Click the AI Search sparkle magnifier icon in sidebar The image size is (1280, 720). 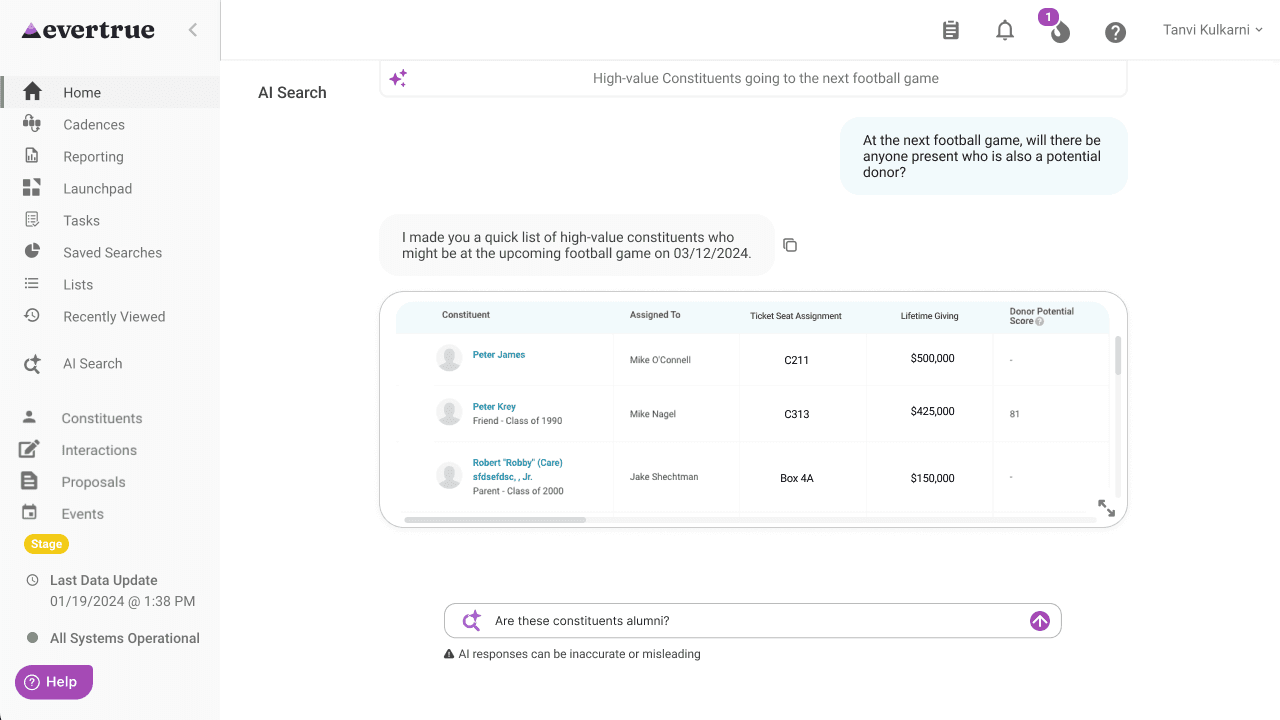coord(32,364)
